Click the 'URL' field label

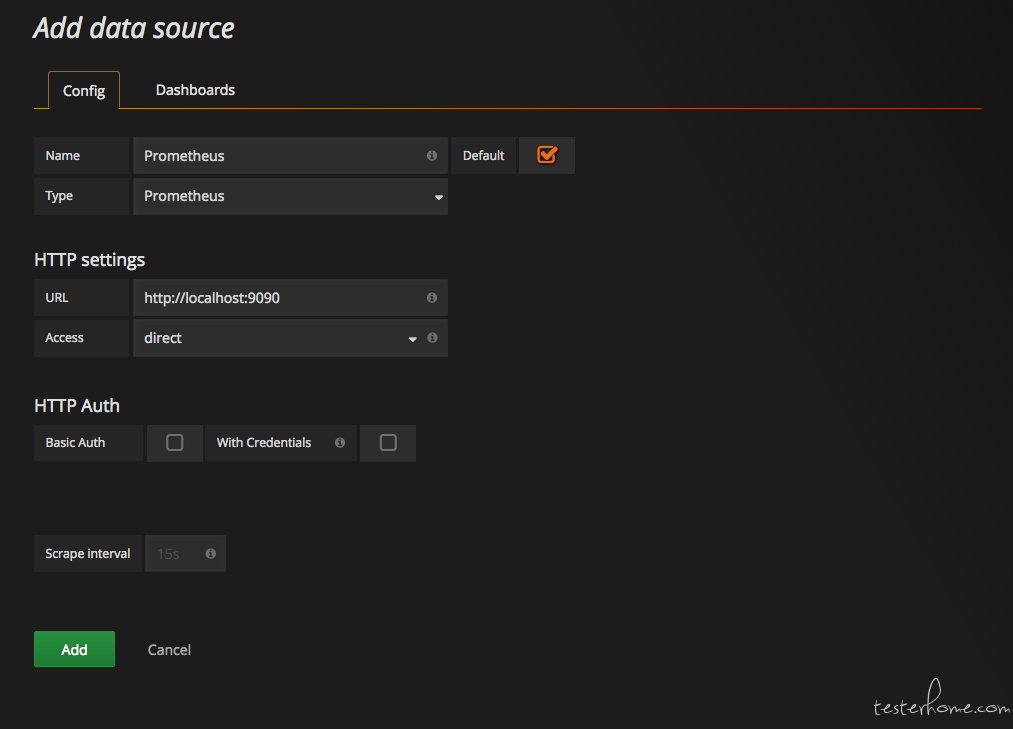(57, 297)
